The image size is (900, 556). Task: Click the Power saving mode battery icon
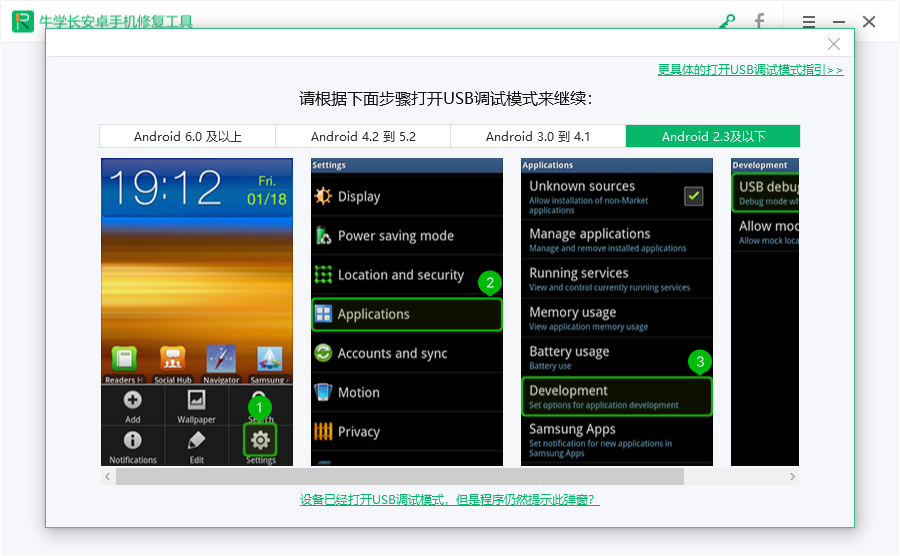[323, 235]
